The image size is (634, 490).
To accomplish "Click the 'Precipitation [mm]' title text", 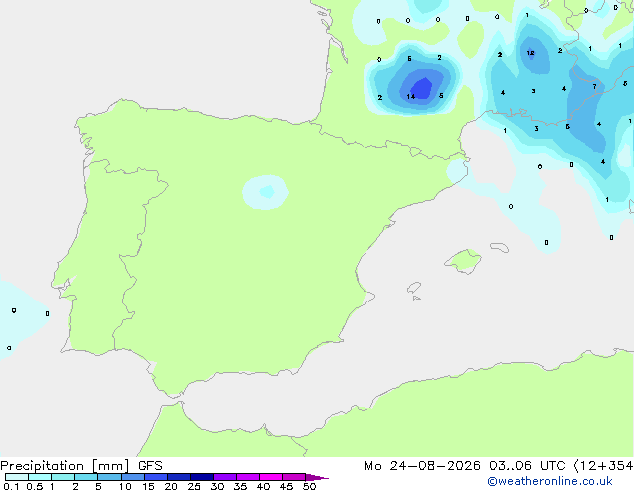I will pos(65,466).
